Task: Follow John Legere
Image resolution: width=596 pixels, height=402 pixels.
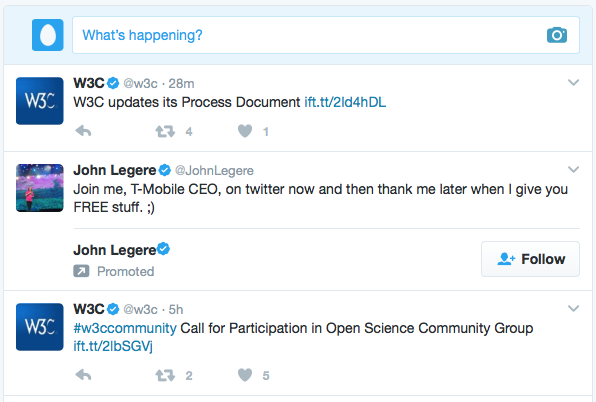Action: click(530, 259)
